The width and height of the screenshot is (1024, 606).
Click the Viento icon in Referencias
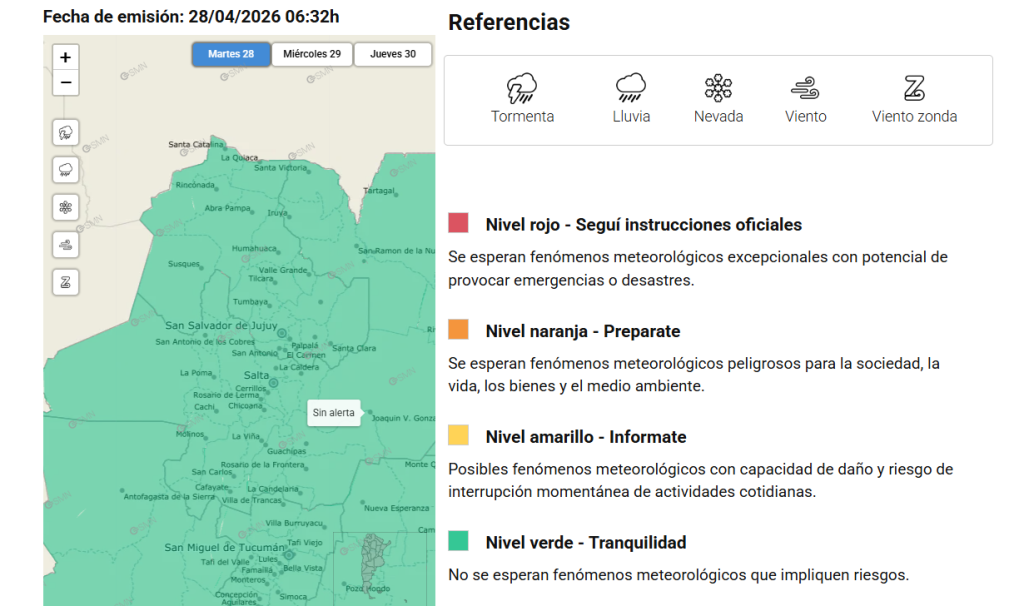coord(805,89)
